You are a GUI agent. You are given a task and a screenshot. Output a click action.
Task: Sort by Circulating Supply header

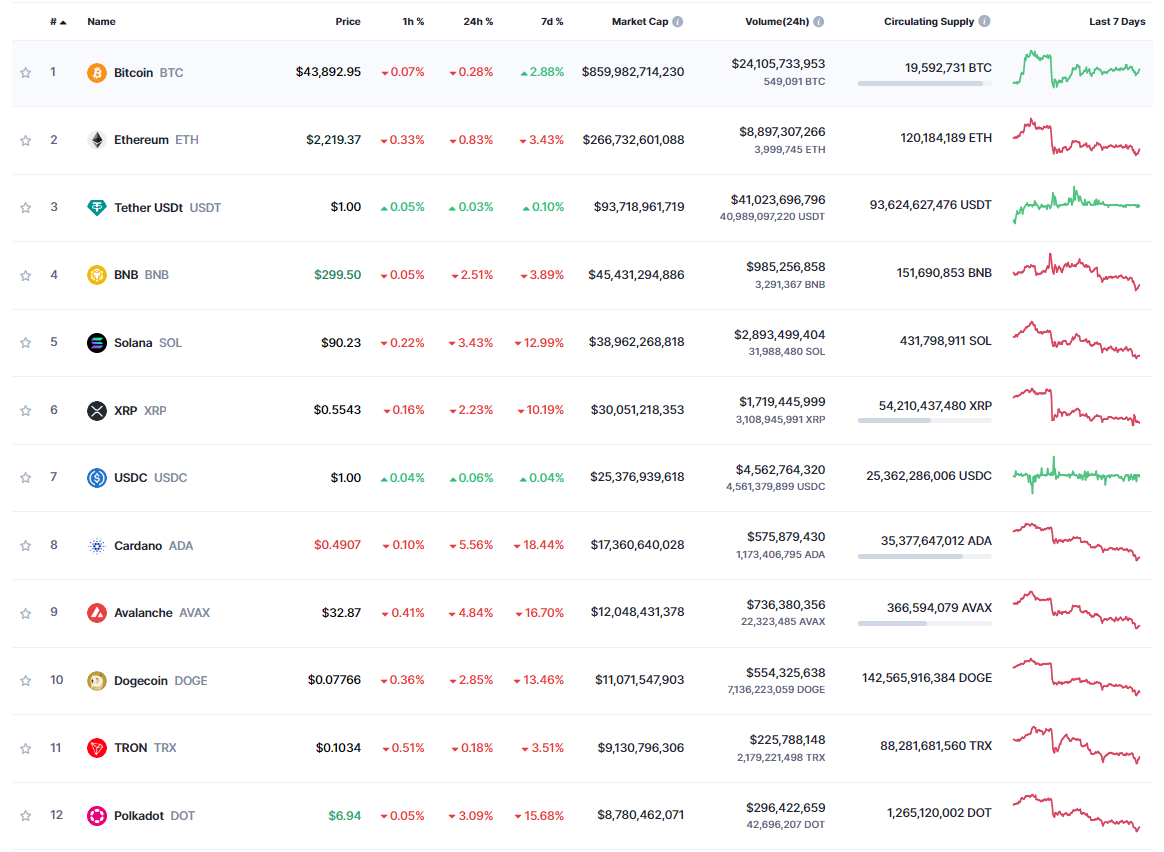point(929,22)
